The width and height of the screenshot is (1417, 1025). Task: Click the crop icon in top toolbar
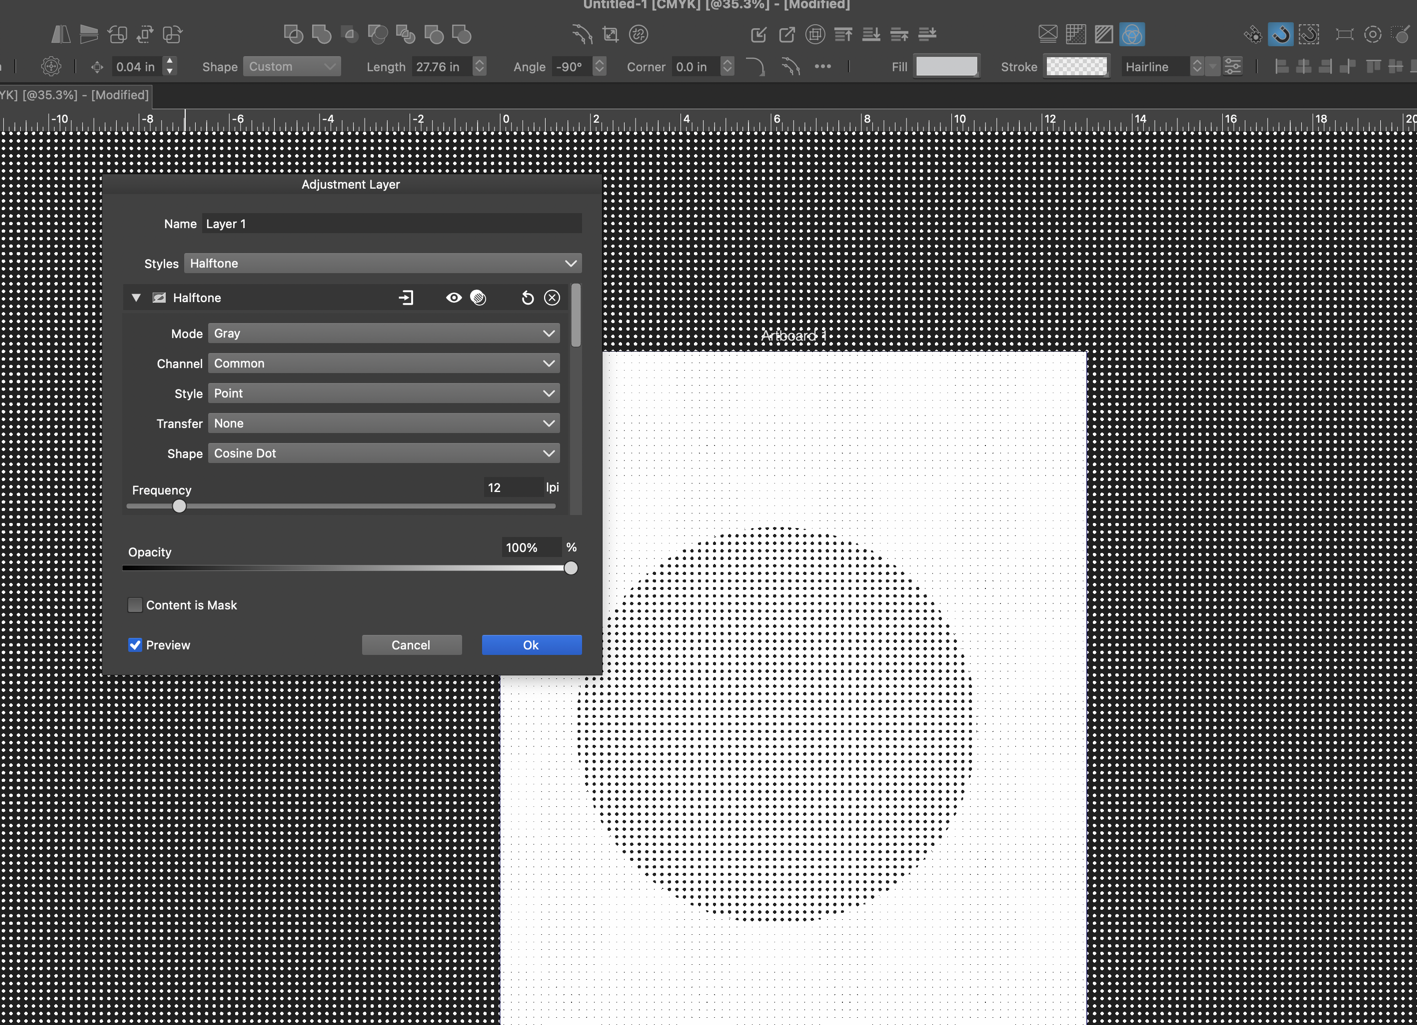[x=610, y=35]
